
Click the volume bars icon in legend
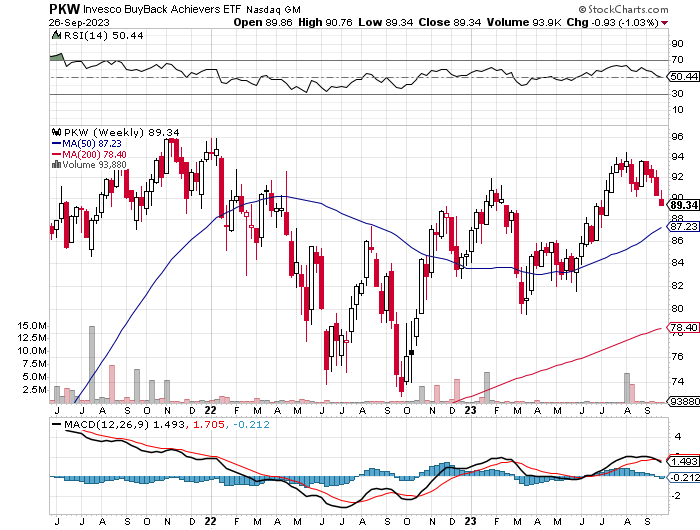pyautogui.click(x=56, y=165)
